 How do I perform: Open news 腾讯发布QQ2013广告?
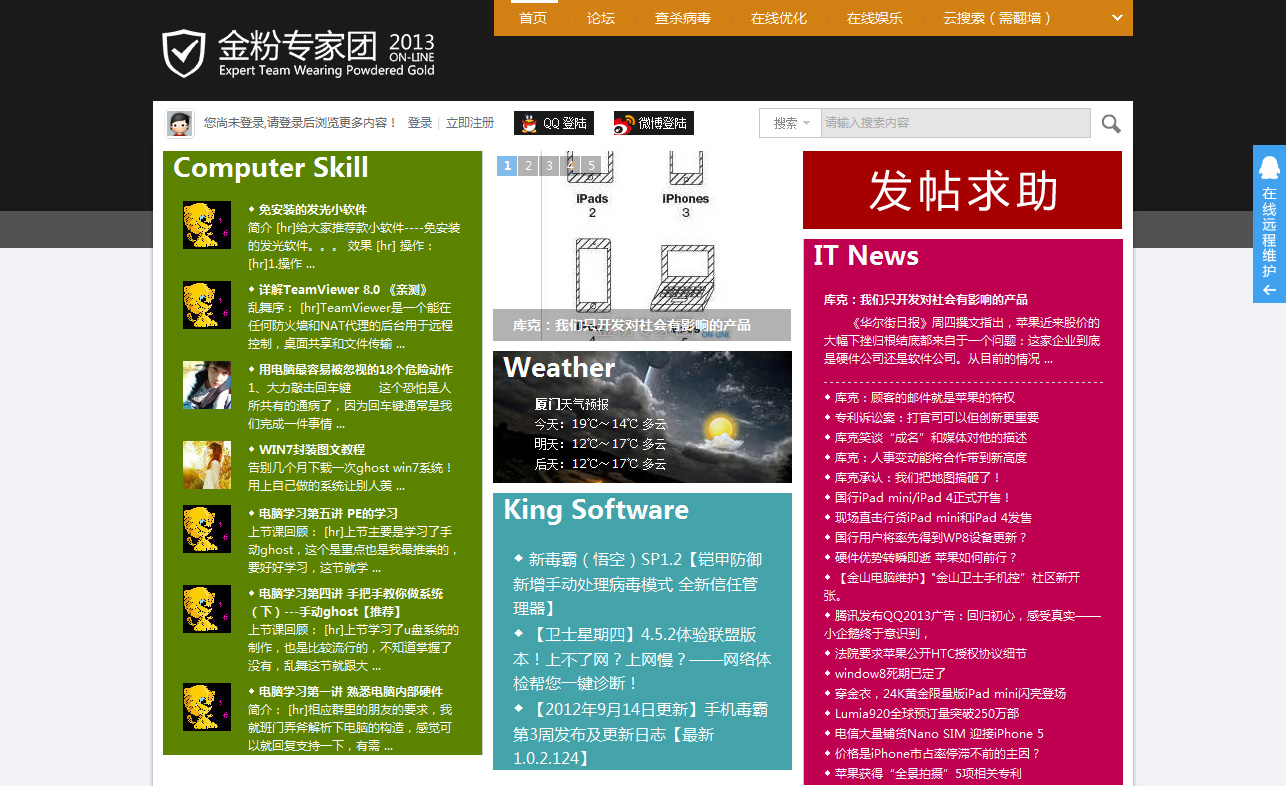coord(962,624)
